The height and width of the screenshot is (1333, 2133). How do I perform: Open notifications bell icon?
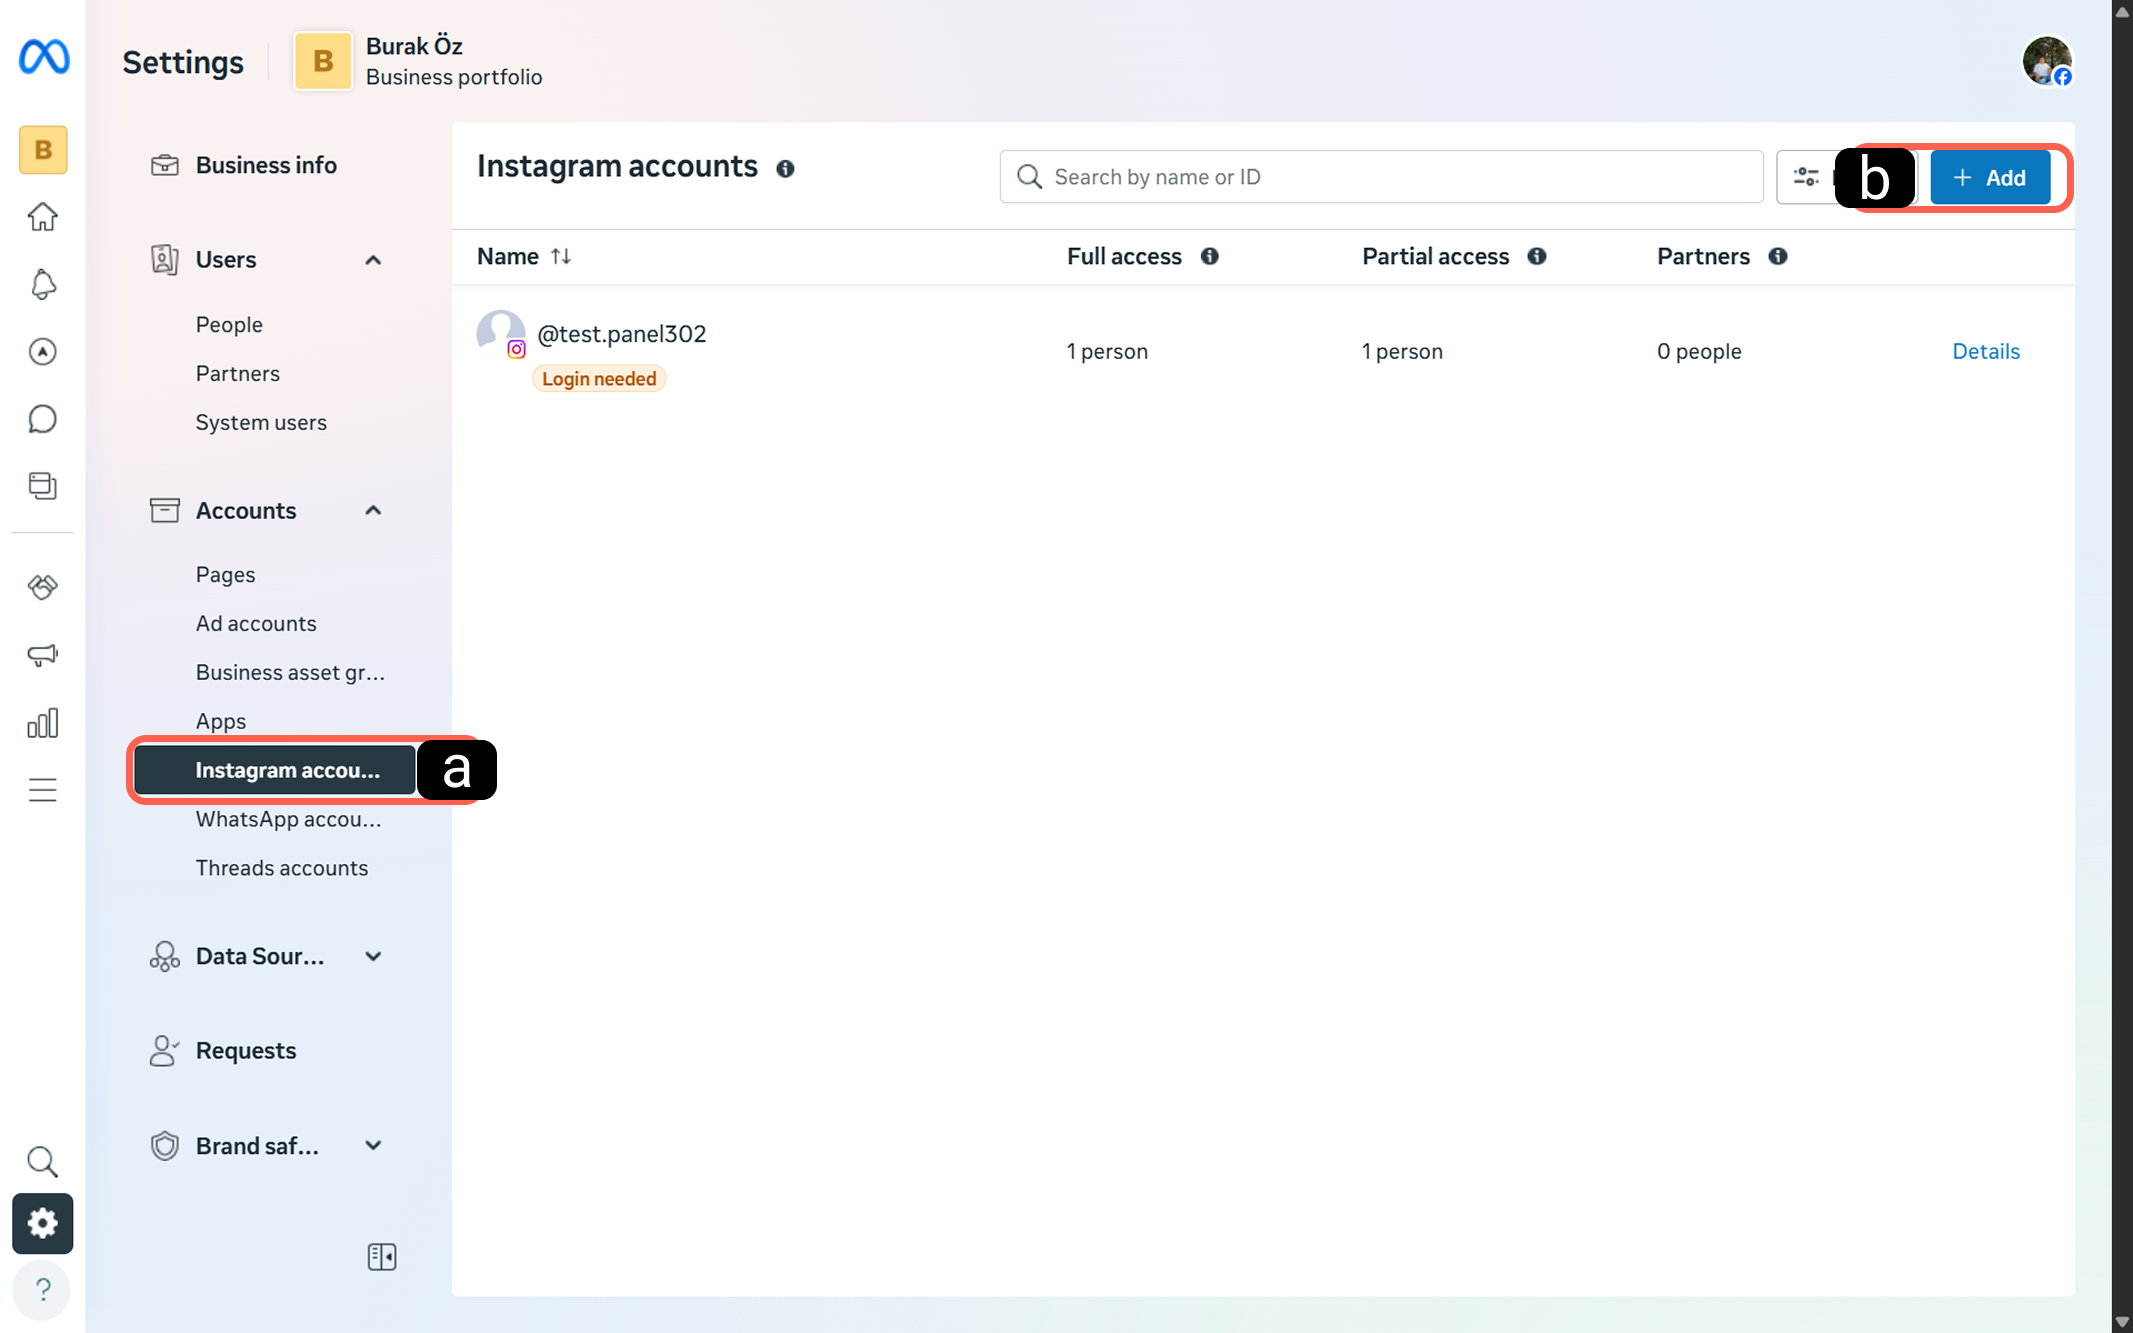(x=43, y=284)
